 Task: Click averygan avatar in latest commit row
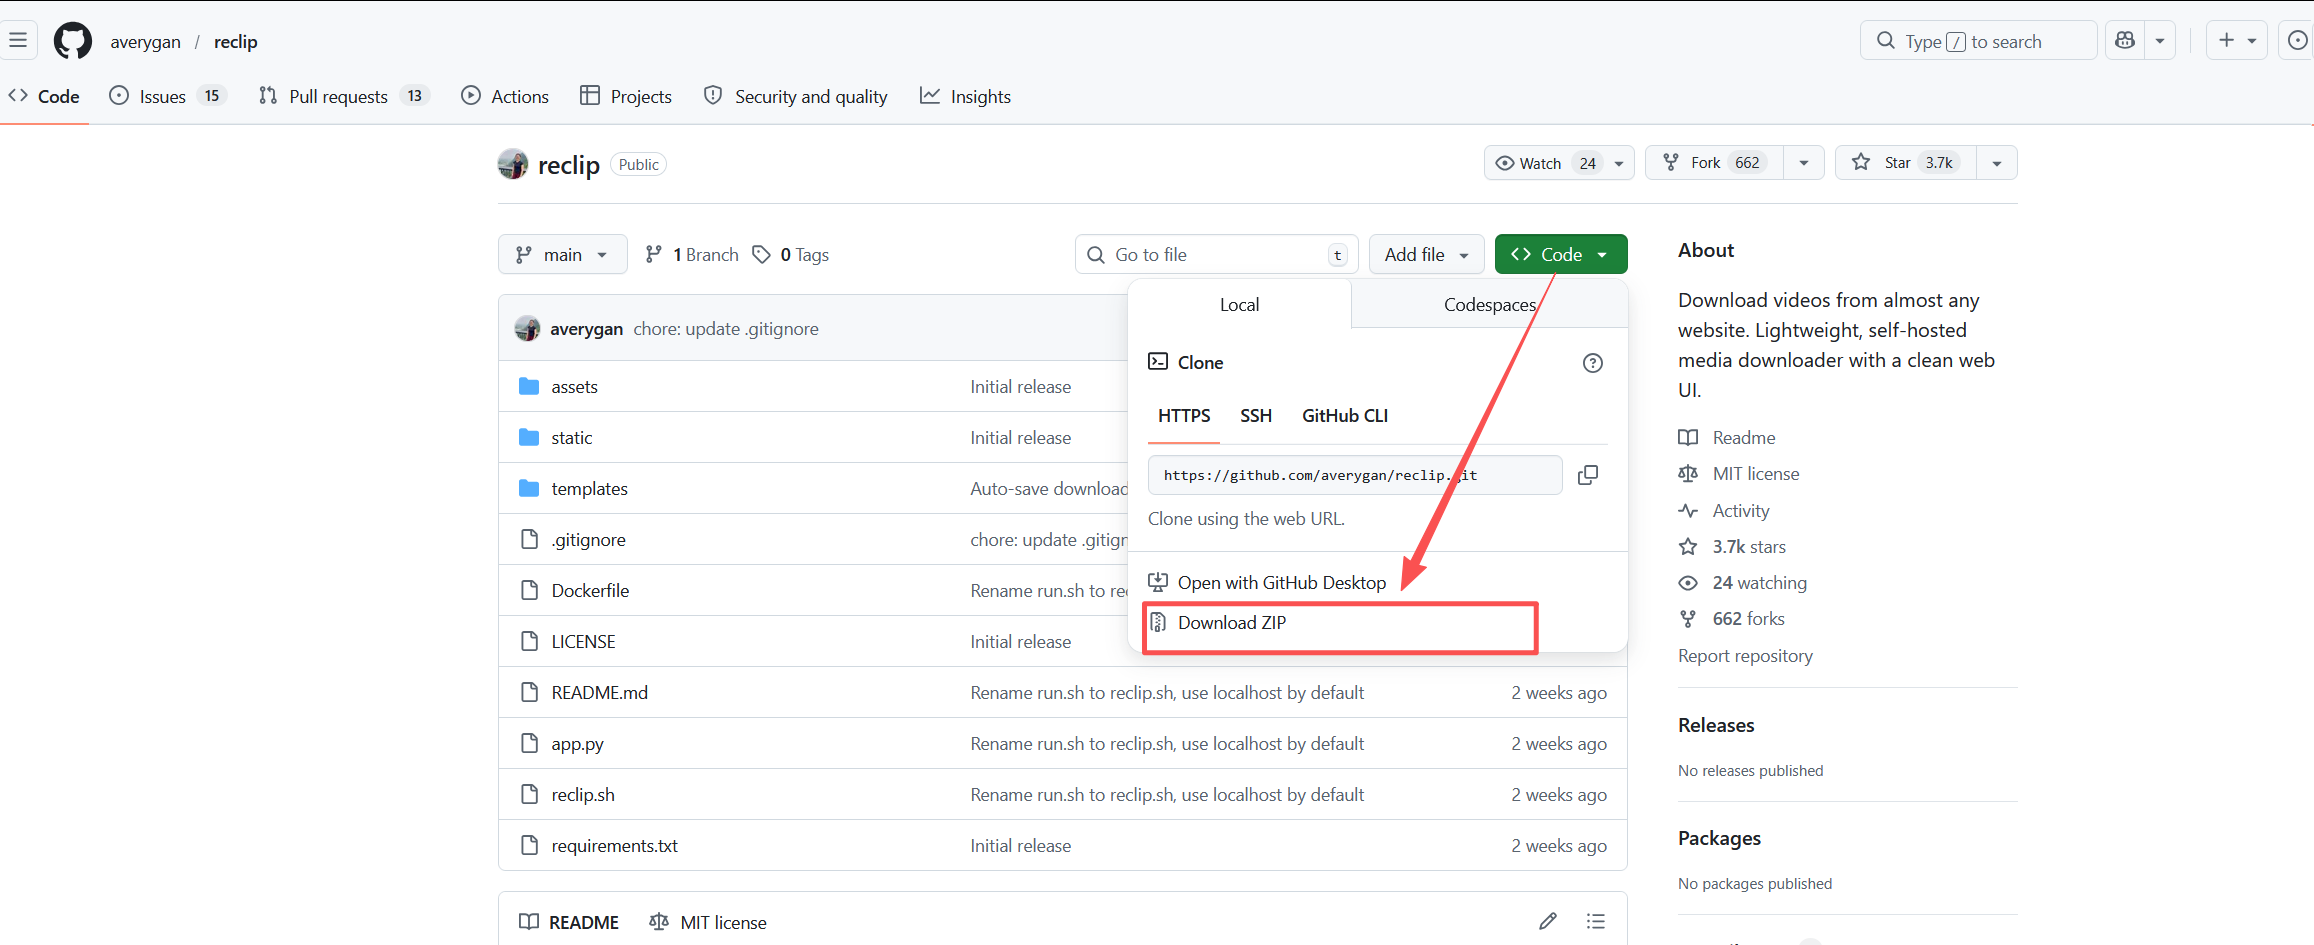pos(527,328)
